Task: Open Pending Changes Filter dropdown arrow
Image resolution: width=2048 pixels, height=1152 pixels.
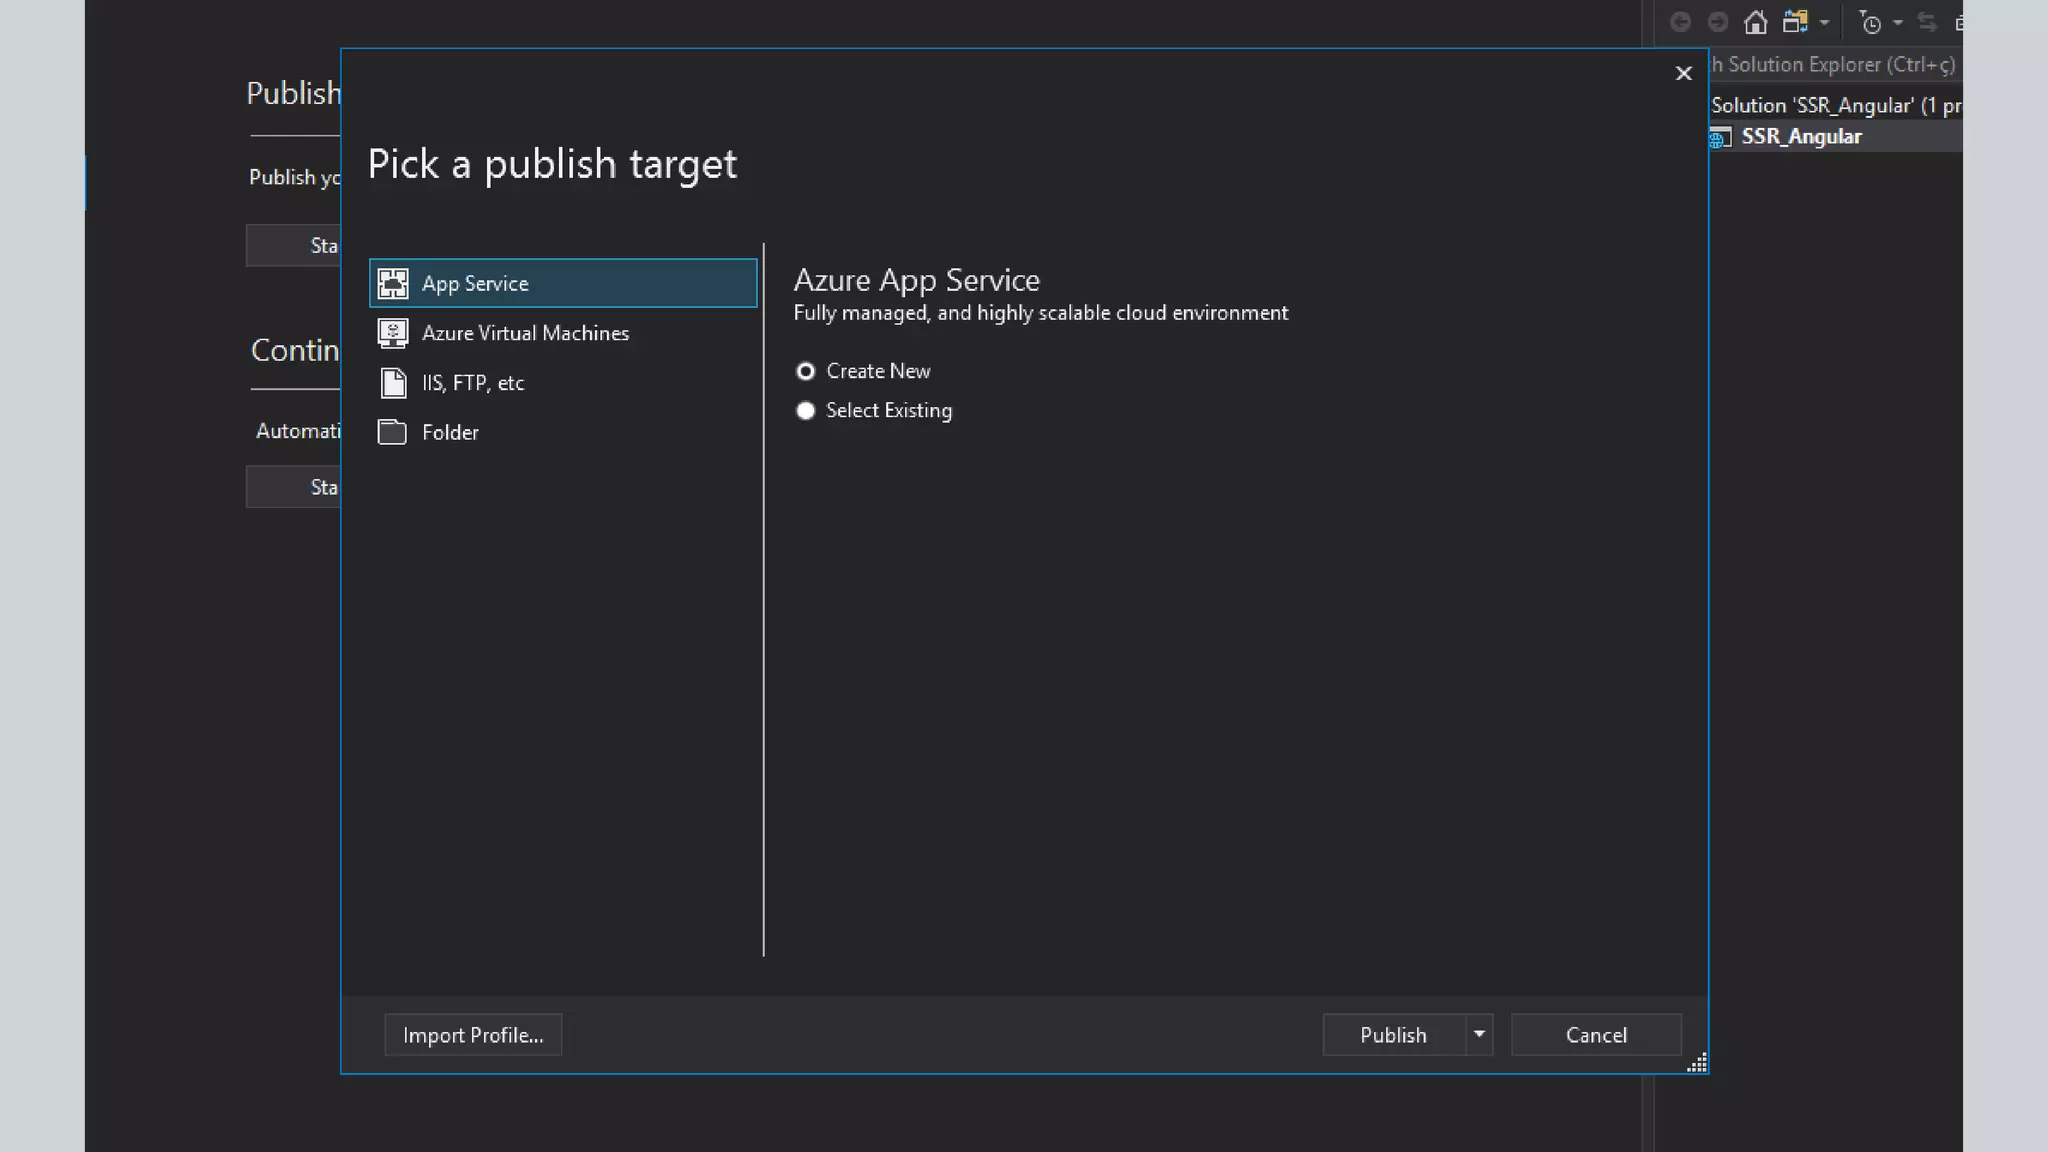Action: point(1898,22)
